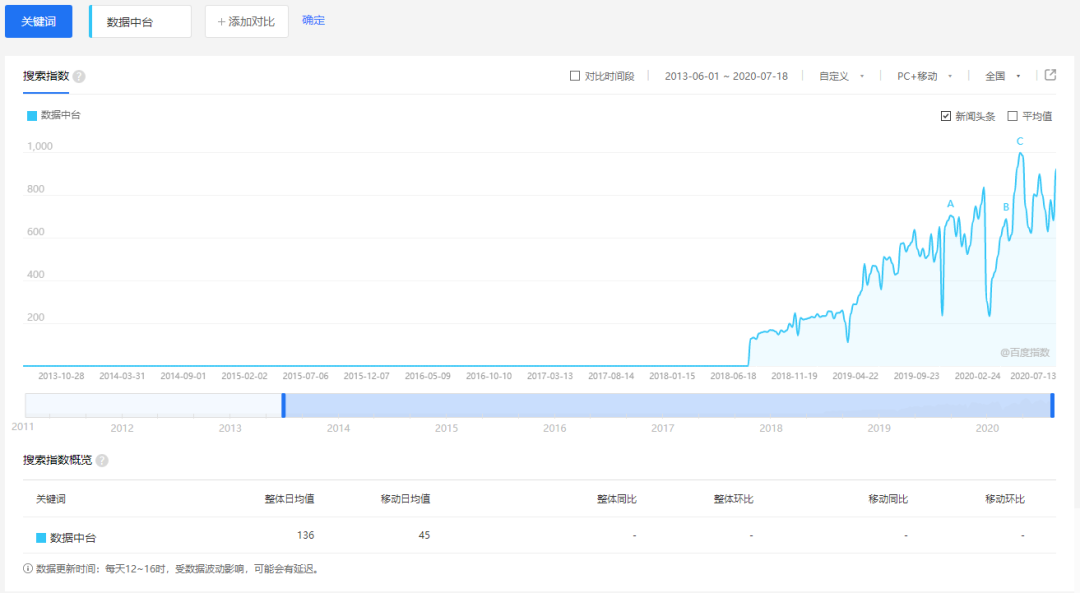Click news marker A on the chart
Viewport: 1080px width, 593px height.
coord(951,204)
